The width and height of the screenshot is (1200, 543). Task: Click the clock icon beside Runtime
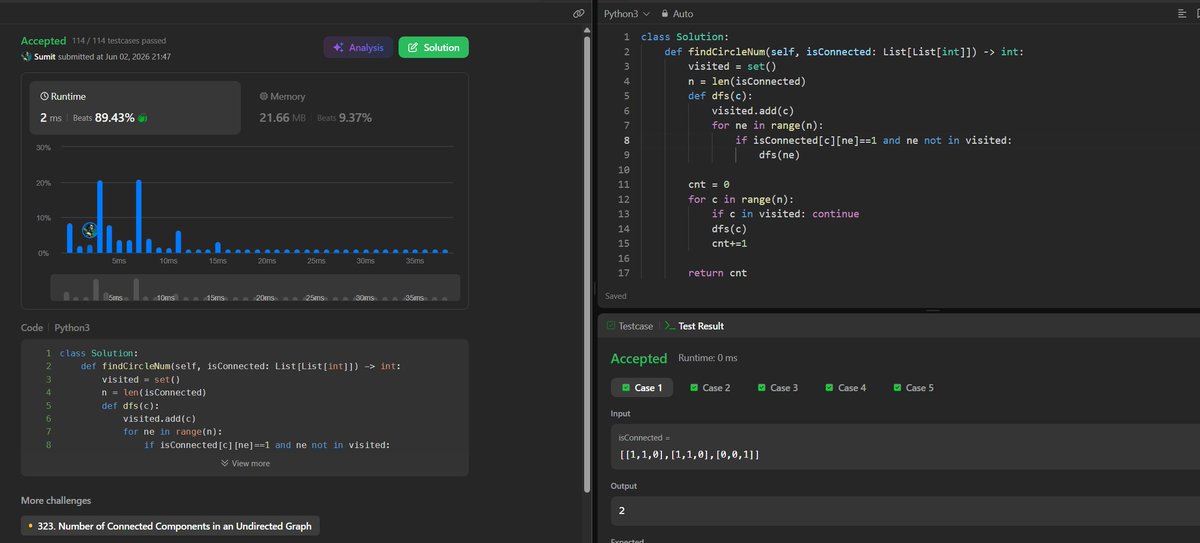click(x=44, y=96)
